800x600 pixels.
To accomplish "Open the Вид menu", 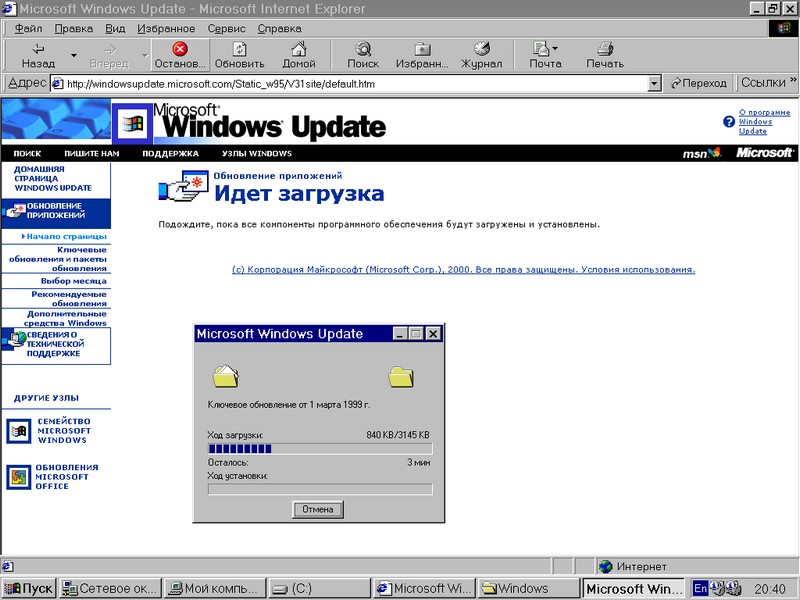I will pyautogui.click(x=115, y=29).
